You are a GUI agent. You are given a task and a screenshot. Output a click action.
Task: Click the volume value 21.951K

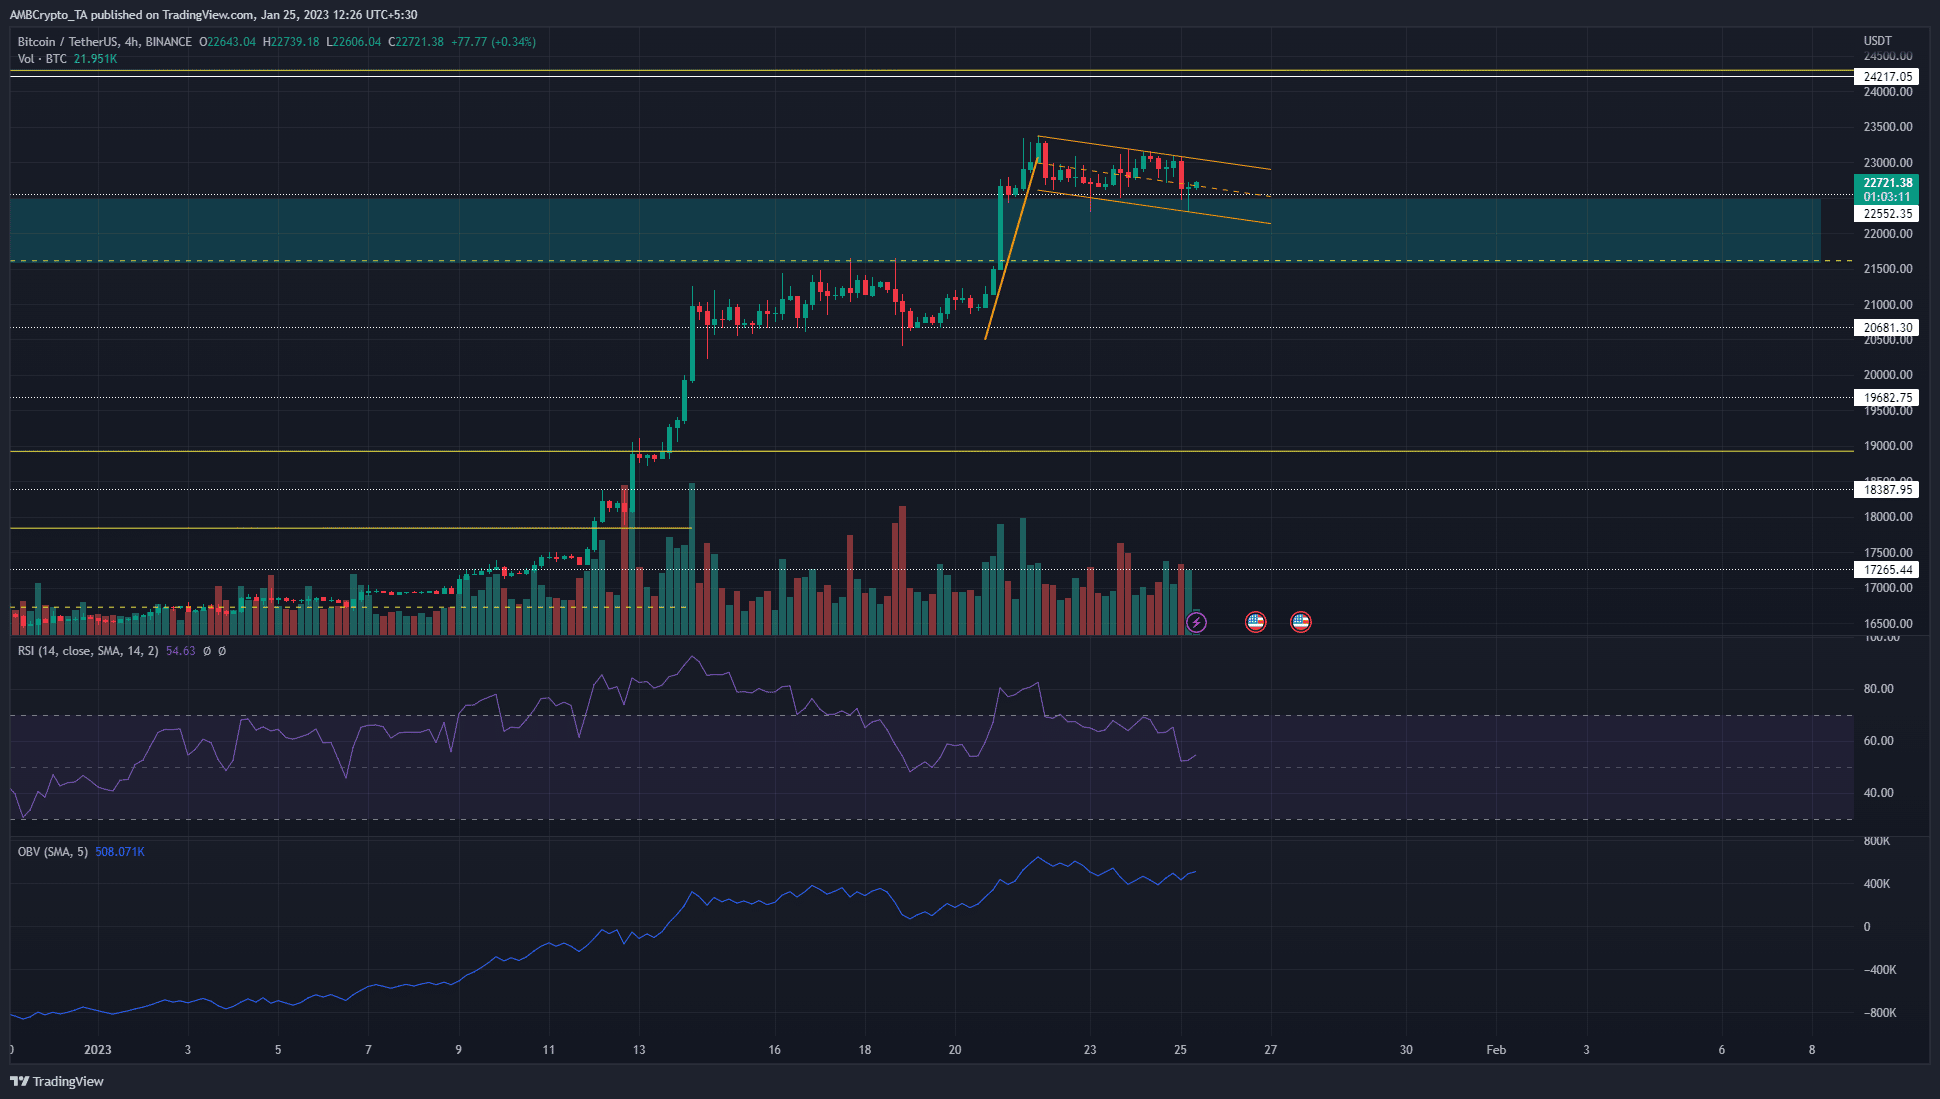(x=95, y=59)
